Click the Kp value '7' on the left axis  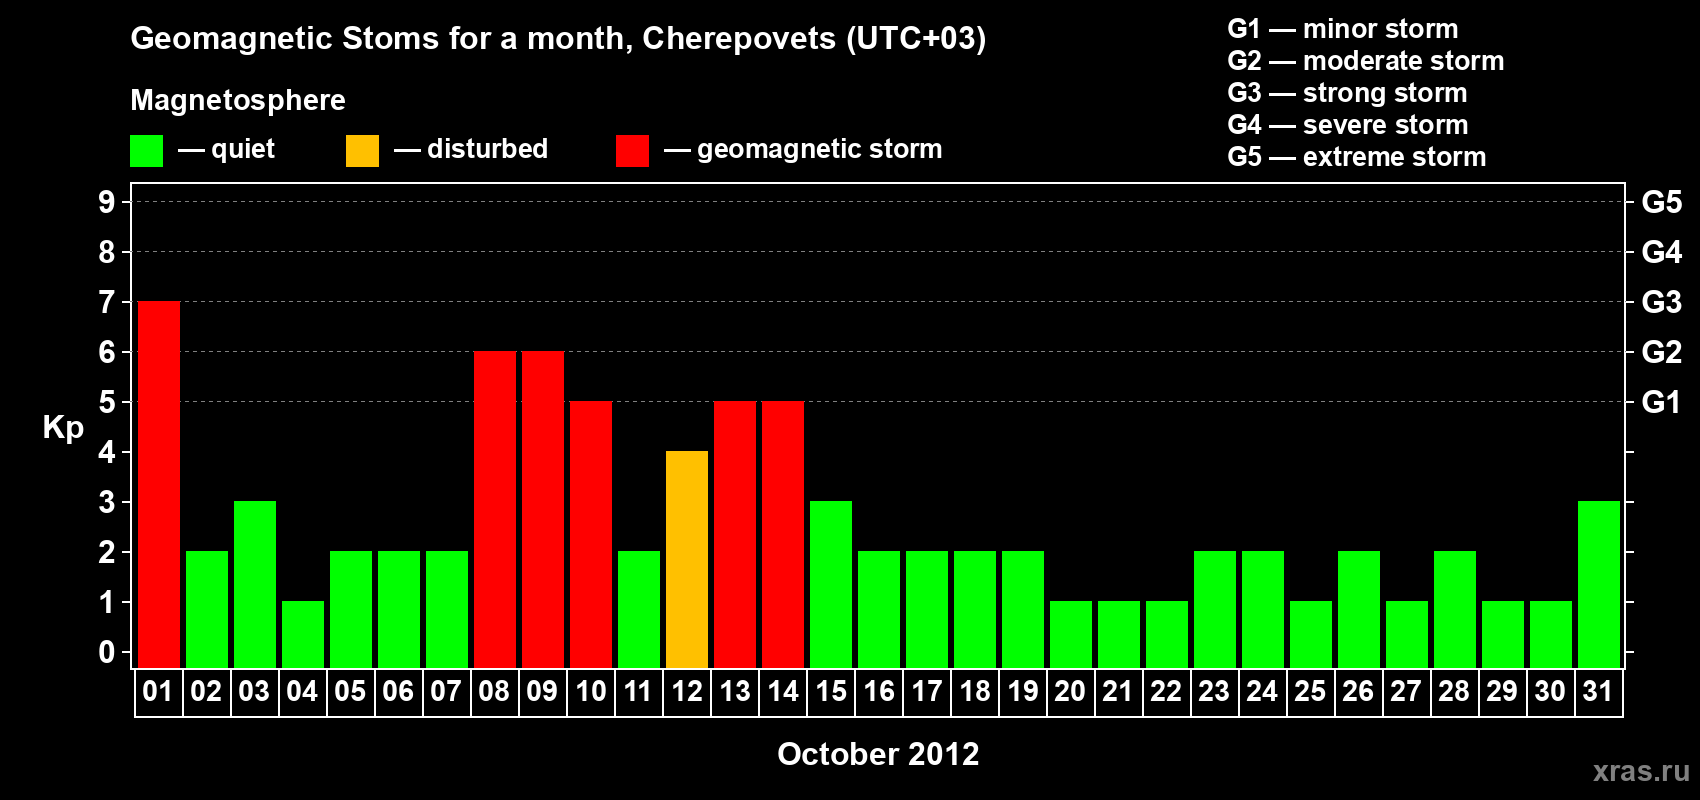(107, 302)
